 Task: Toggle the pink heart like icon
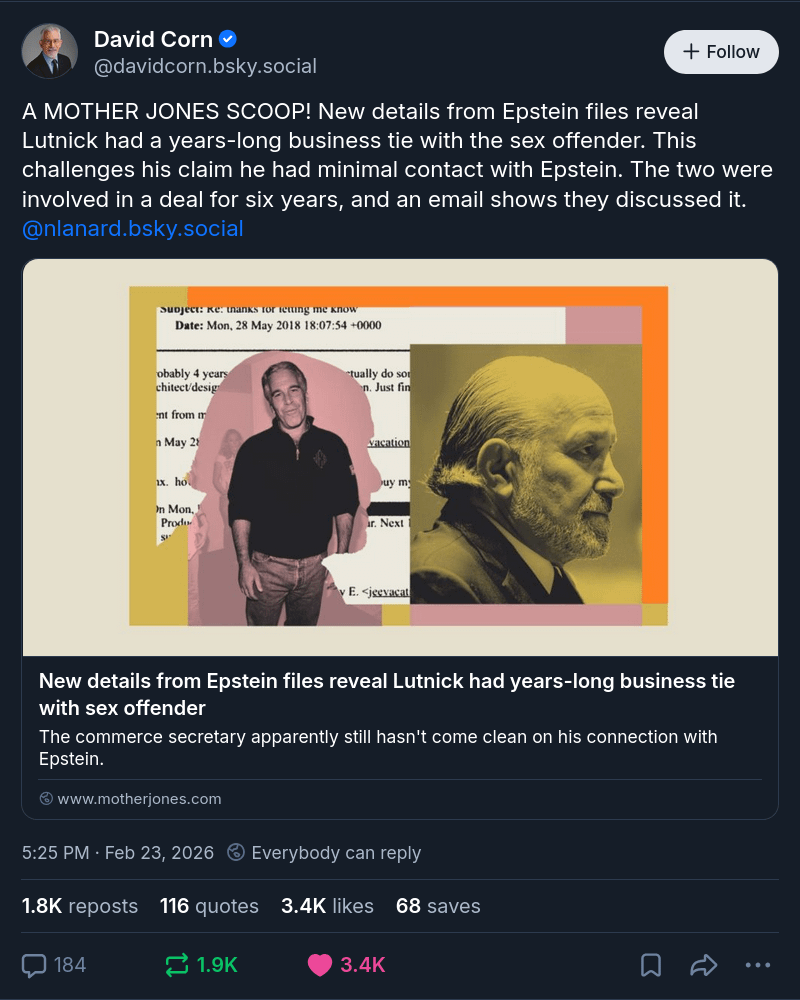coord(320,965)
